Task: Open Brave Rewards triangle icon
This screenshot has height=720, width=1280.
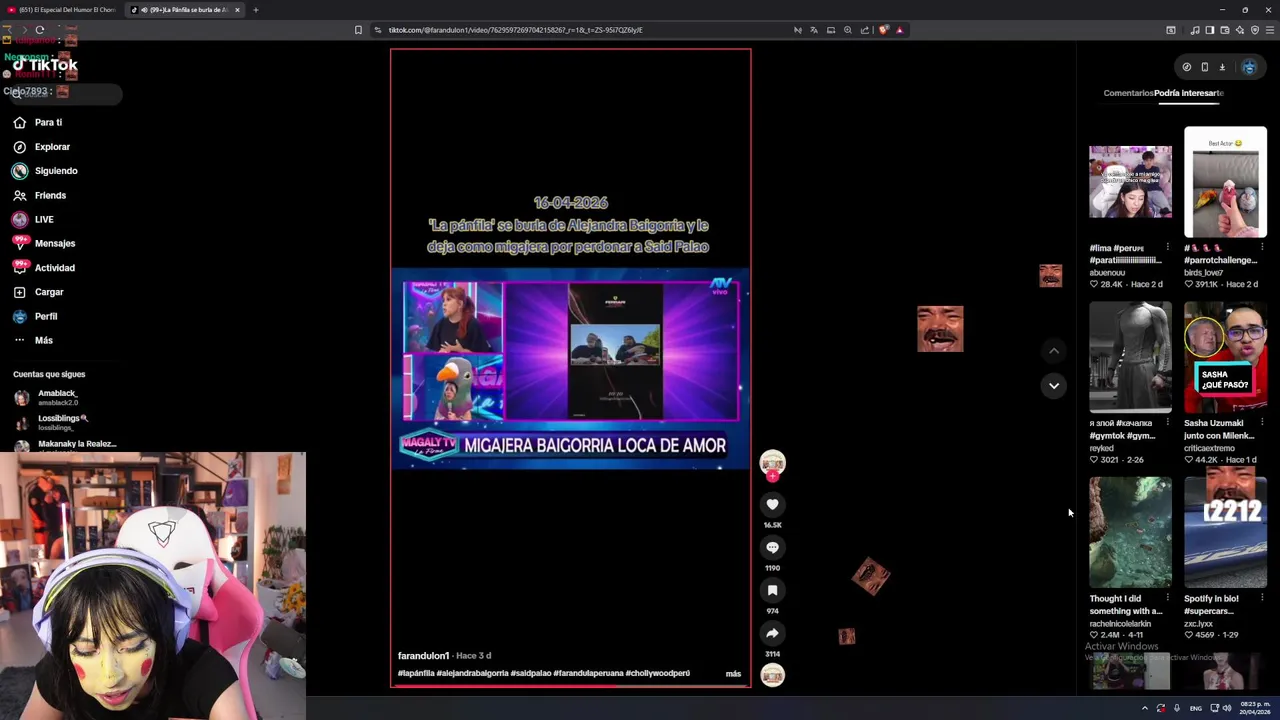Action: click(899, 30)
